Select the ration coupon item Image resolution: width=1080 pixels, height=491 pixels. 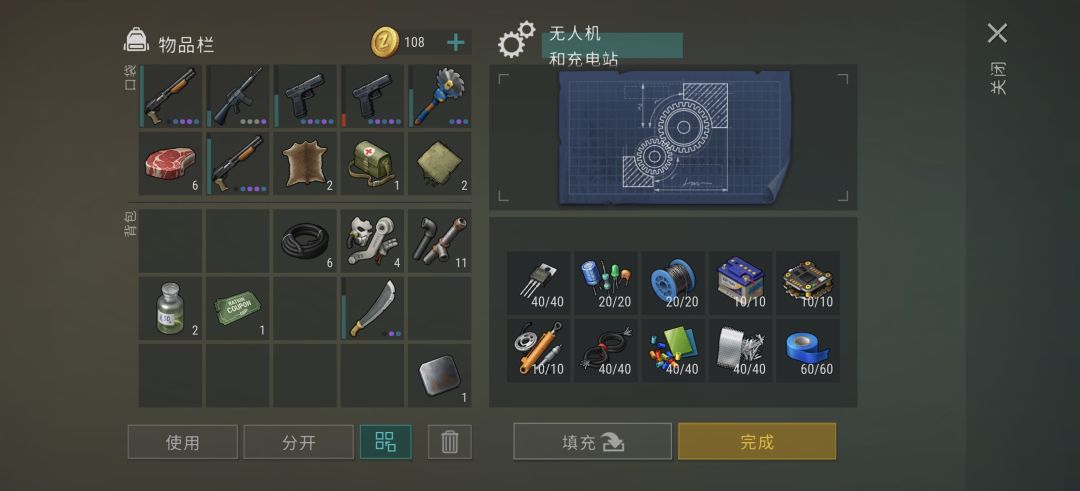tap(238, 309)
